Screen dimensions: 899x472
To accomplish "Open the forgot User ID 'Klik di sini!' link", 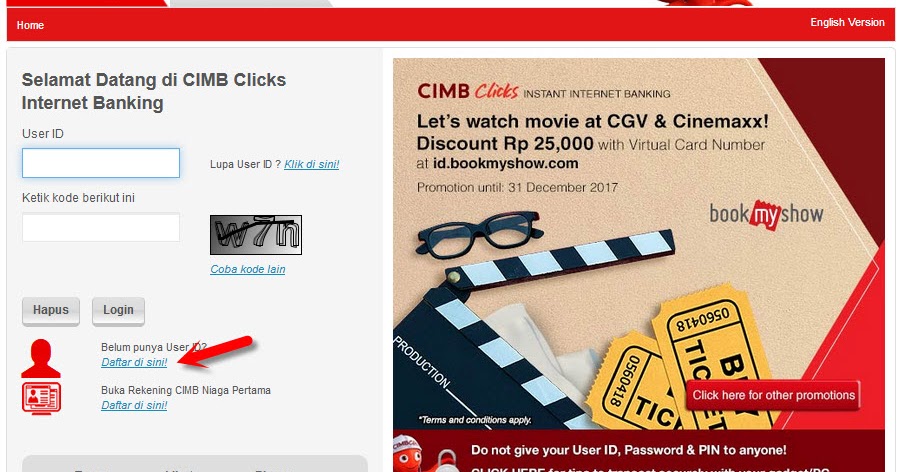I will click(311, 165).
